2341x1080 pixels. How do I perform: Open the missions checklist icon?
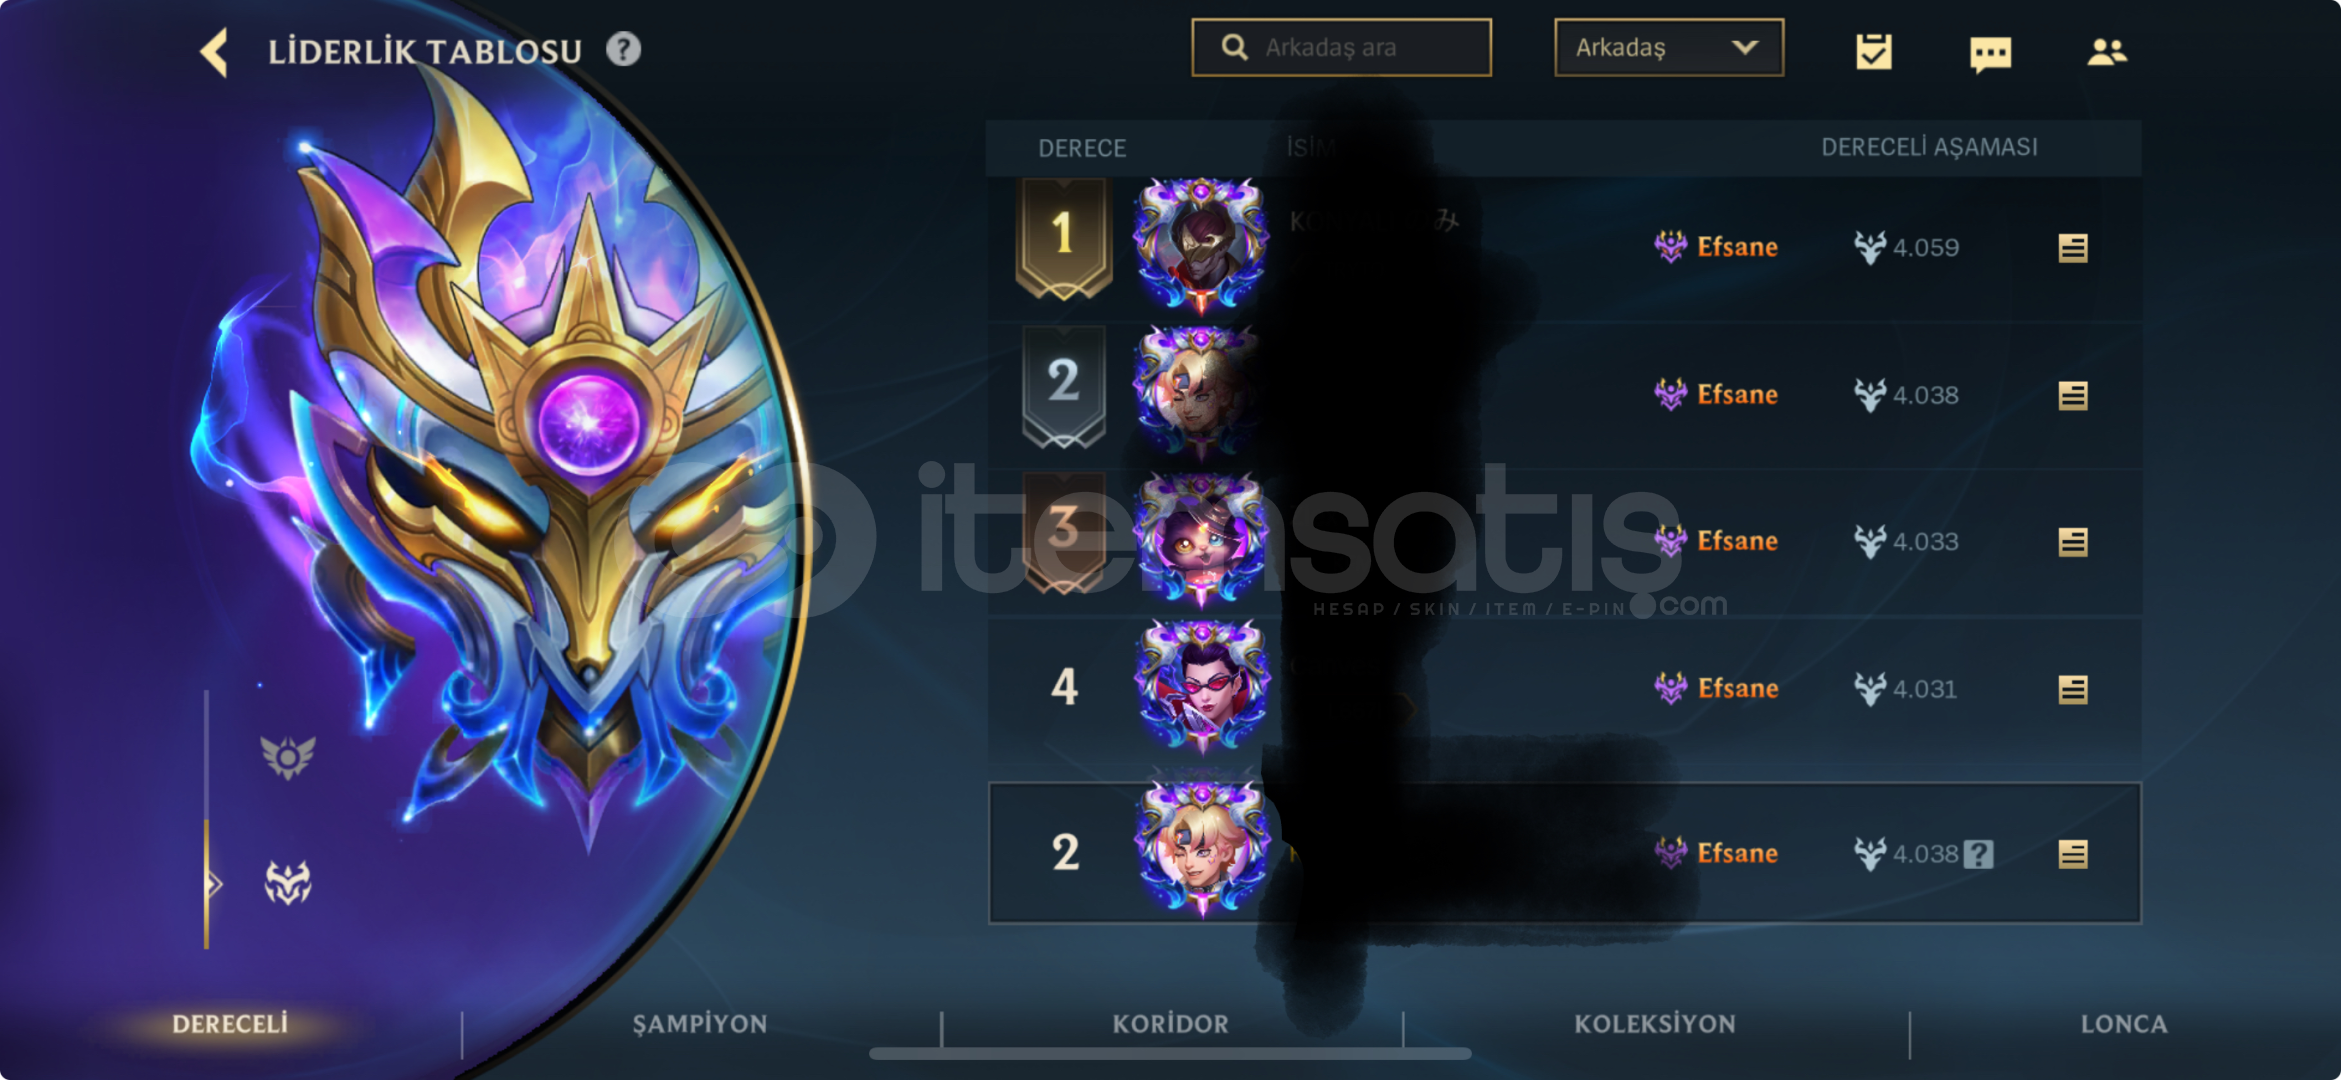1873,51
